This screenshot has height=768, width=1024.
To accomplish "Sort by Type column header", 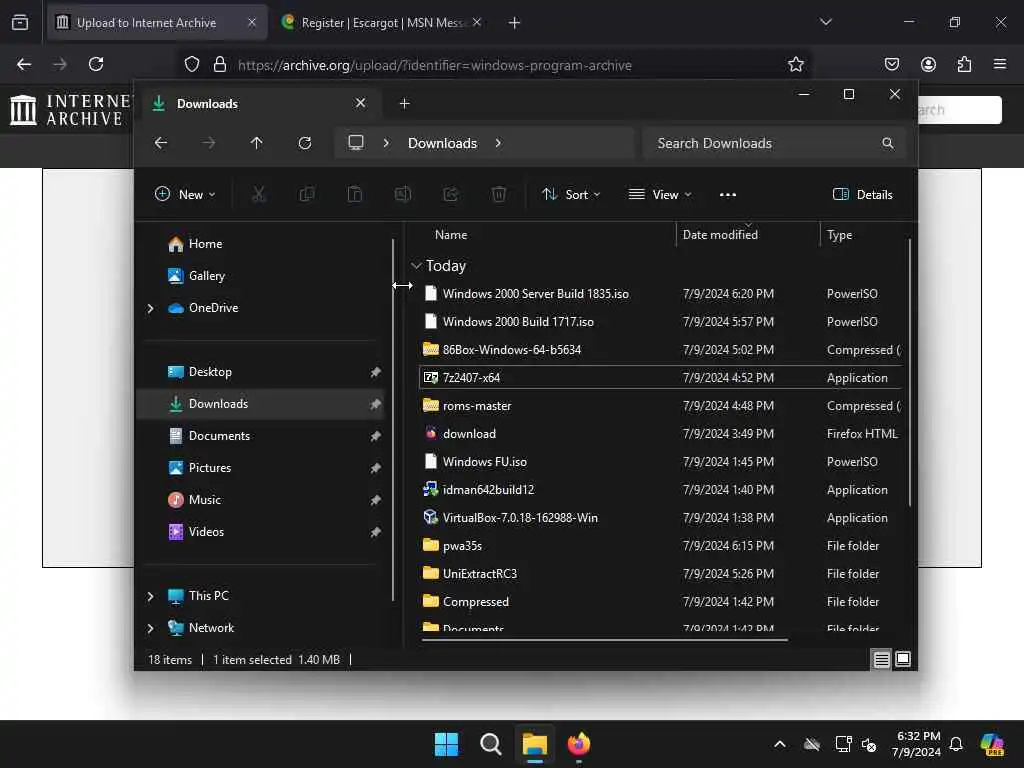I will (840, 234).
